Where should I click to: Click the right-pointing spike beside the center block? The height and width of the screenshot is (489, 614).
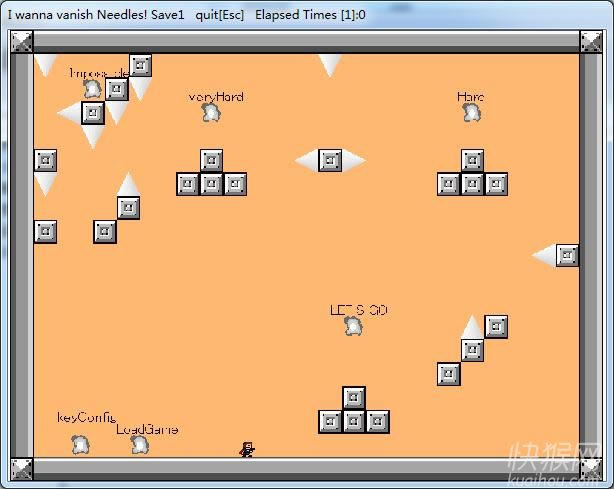(353, 160)
